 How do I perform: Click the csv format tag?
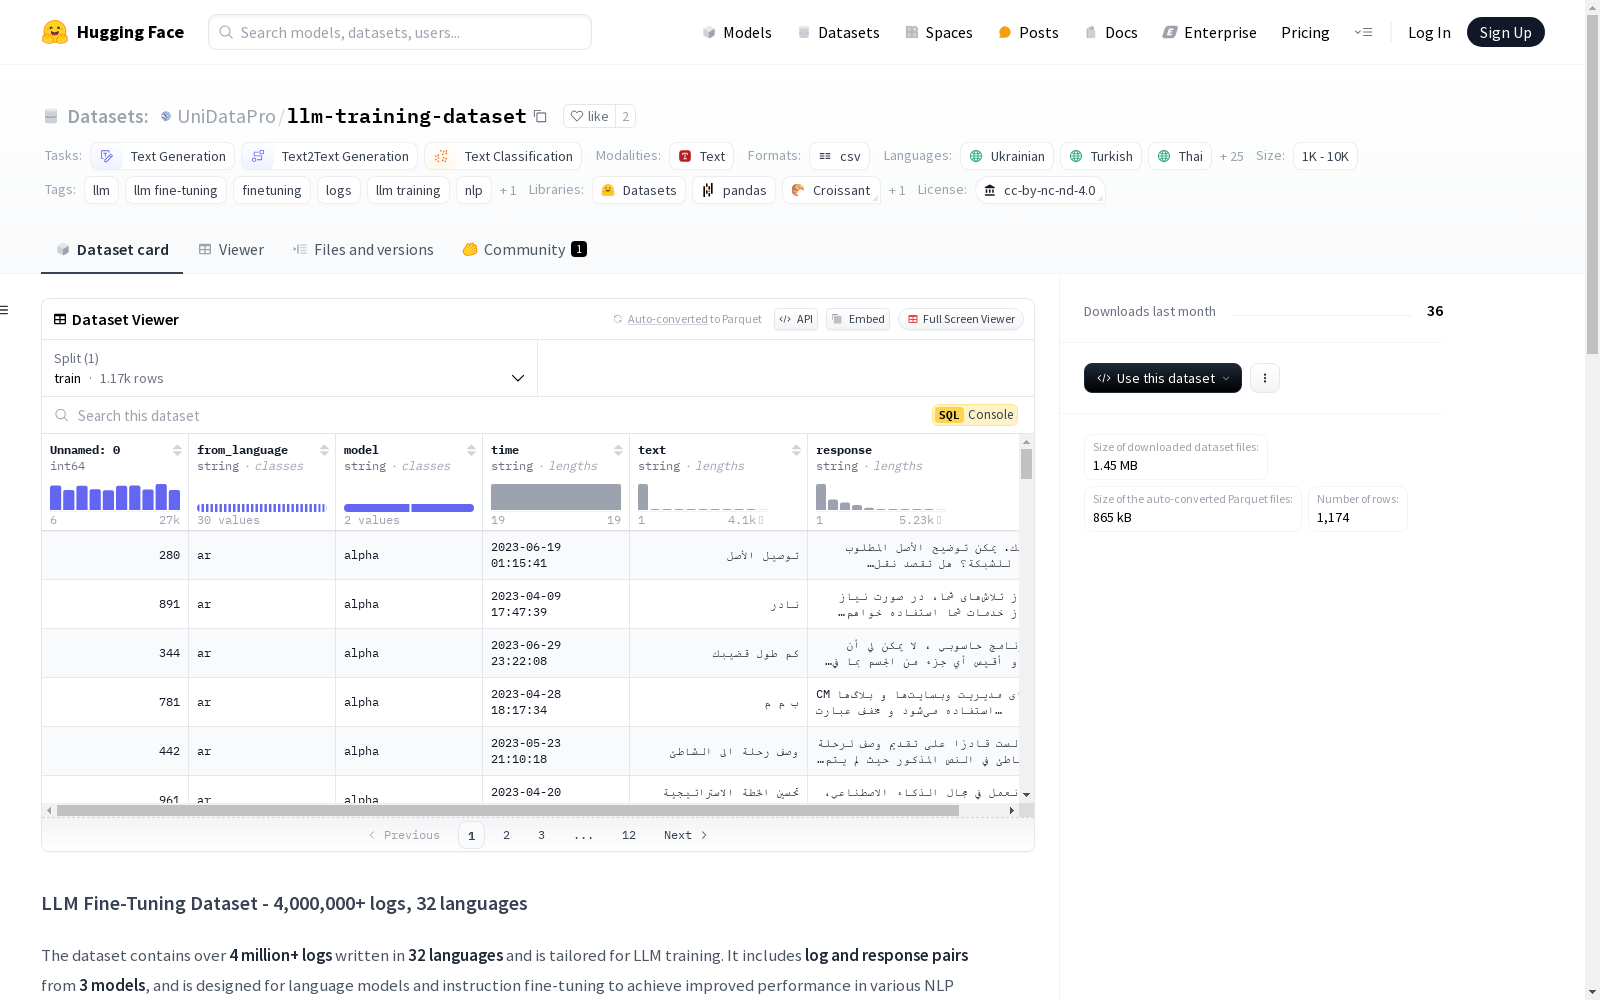point(839,156)
